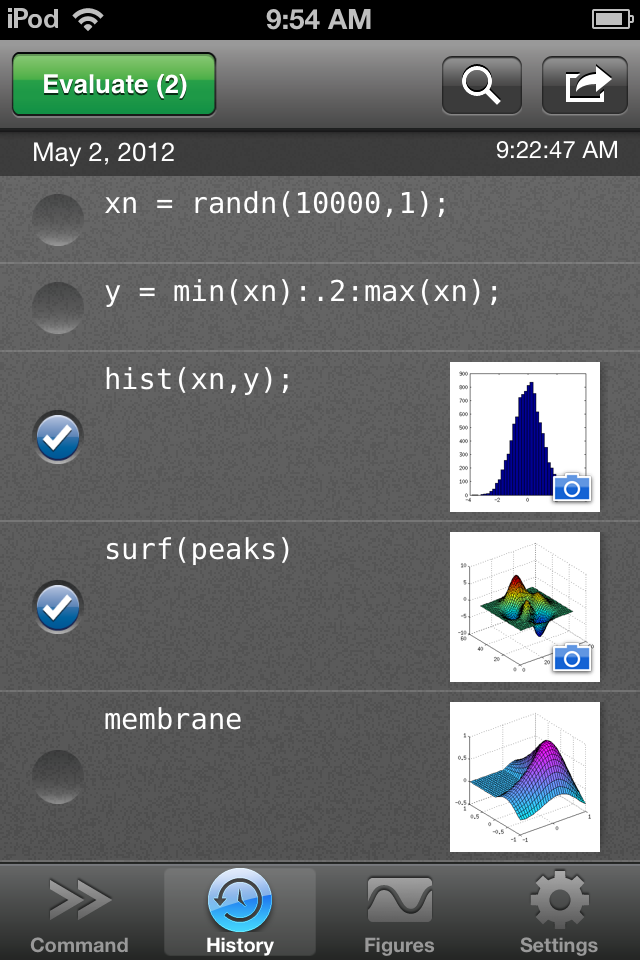Open the membrane plot thumbnail

[x=525, y=777]
